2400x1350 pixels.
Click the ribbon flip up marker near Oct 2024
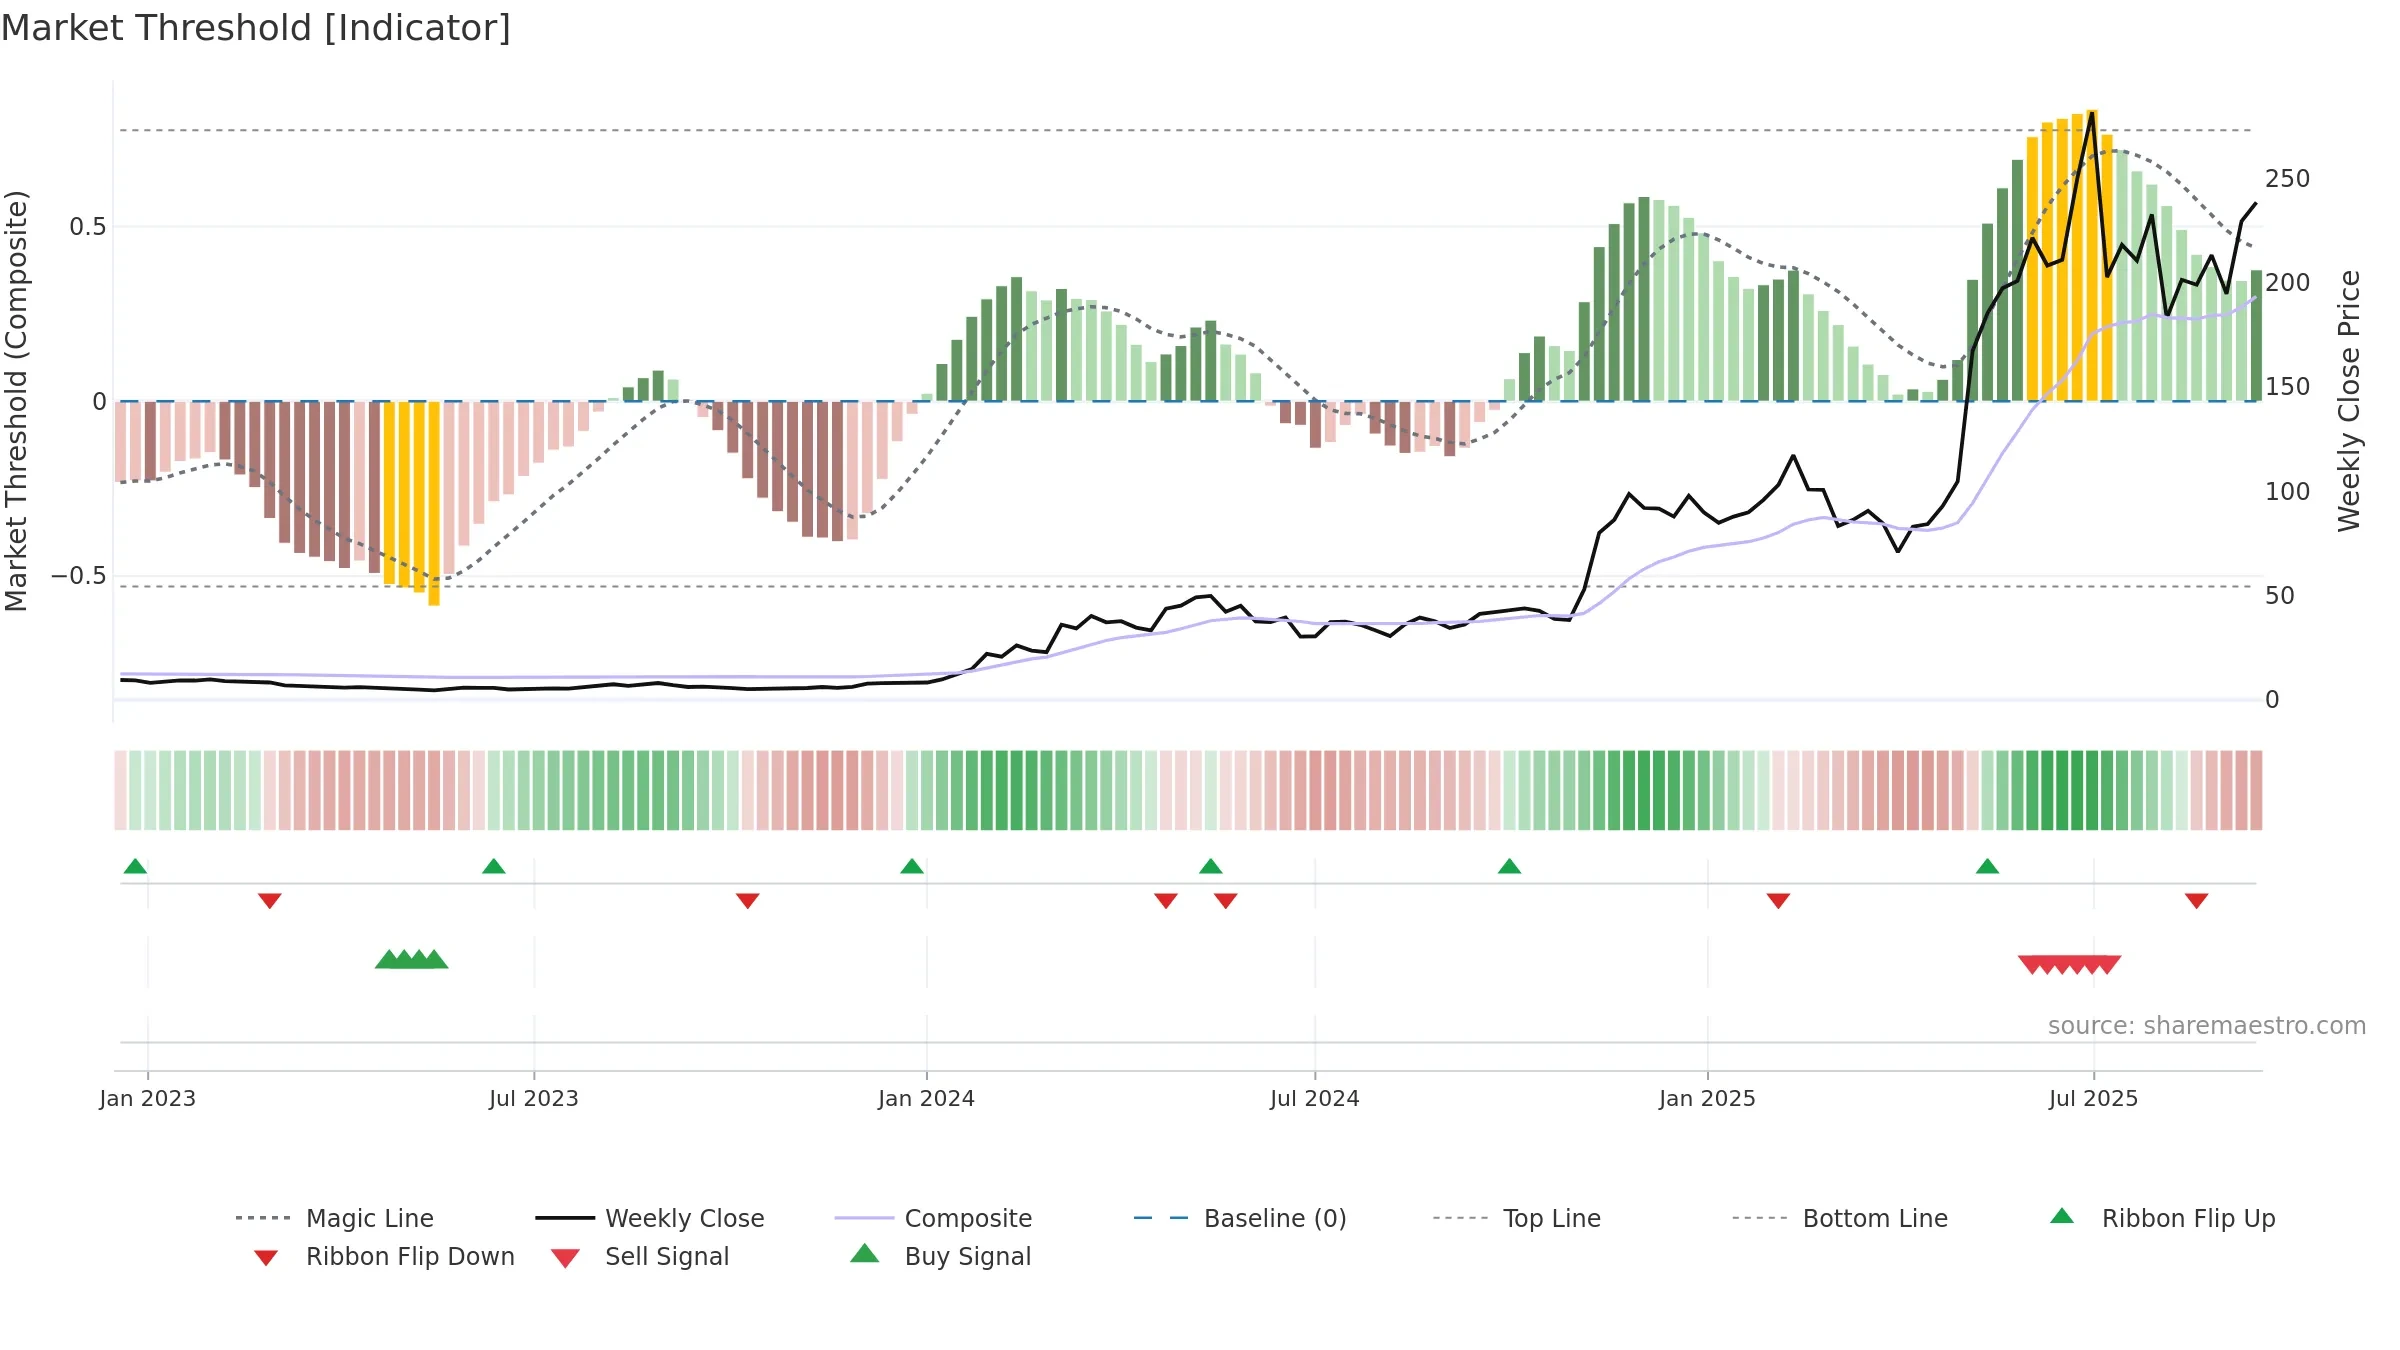pyautogui.click(x=1509, y=866)
